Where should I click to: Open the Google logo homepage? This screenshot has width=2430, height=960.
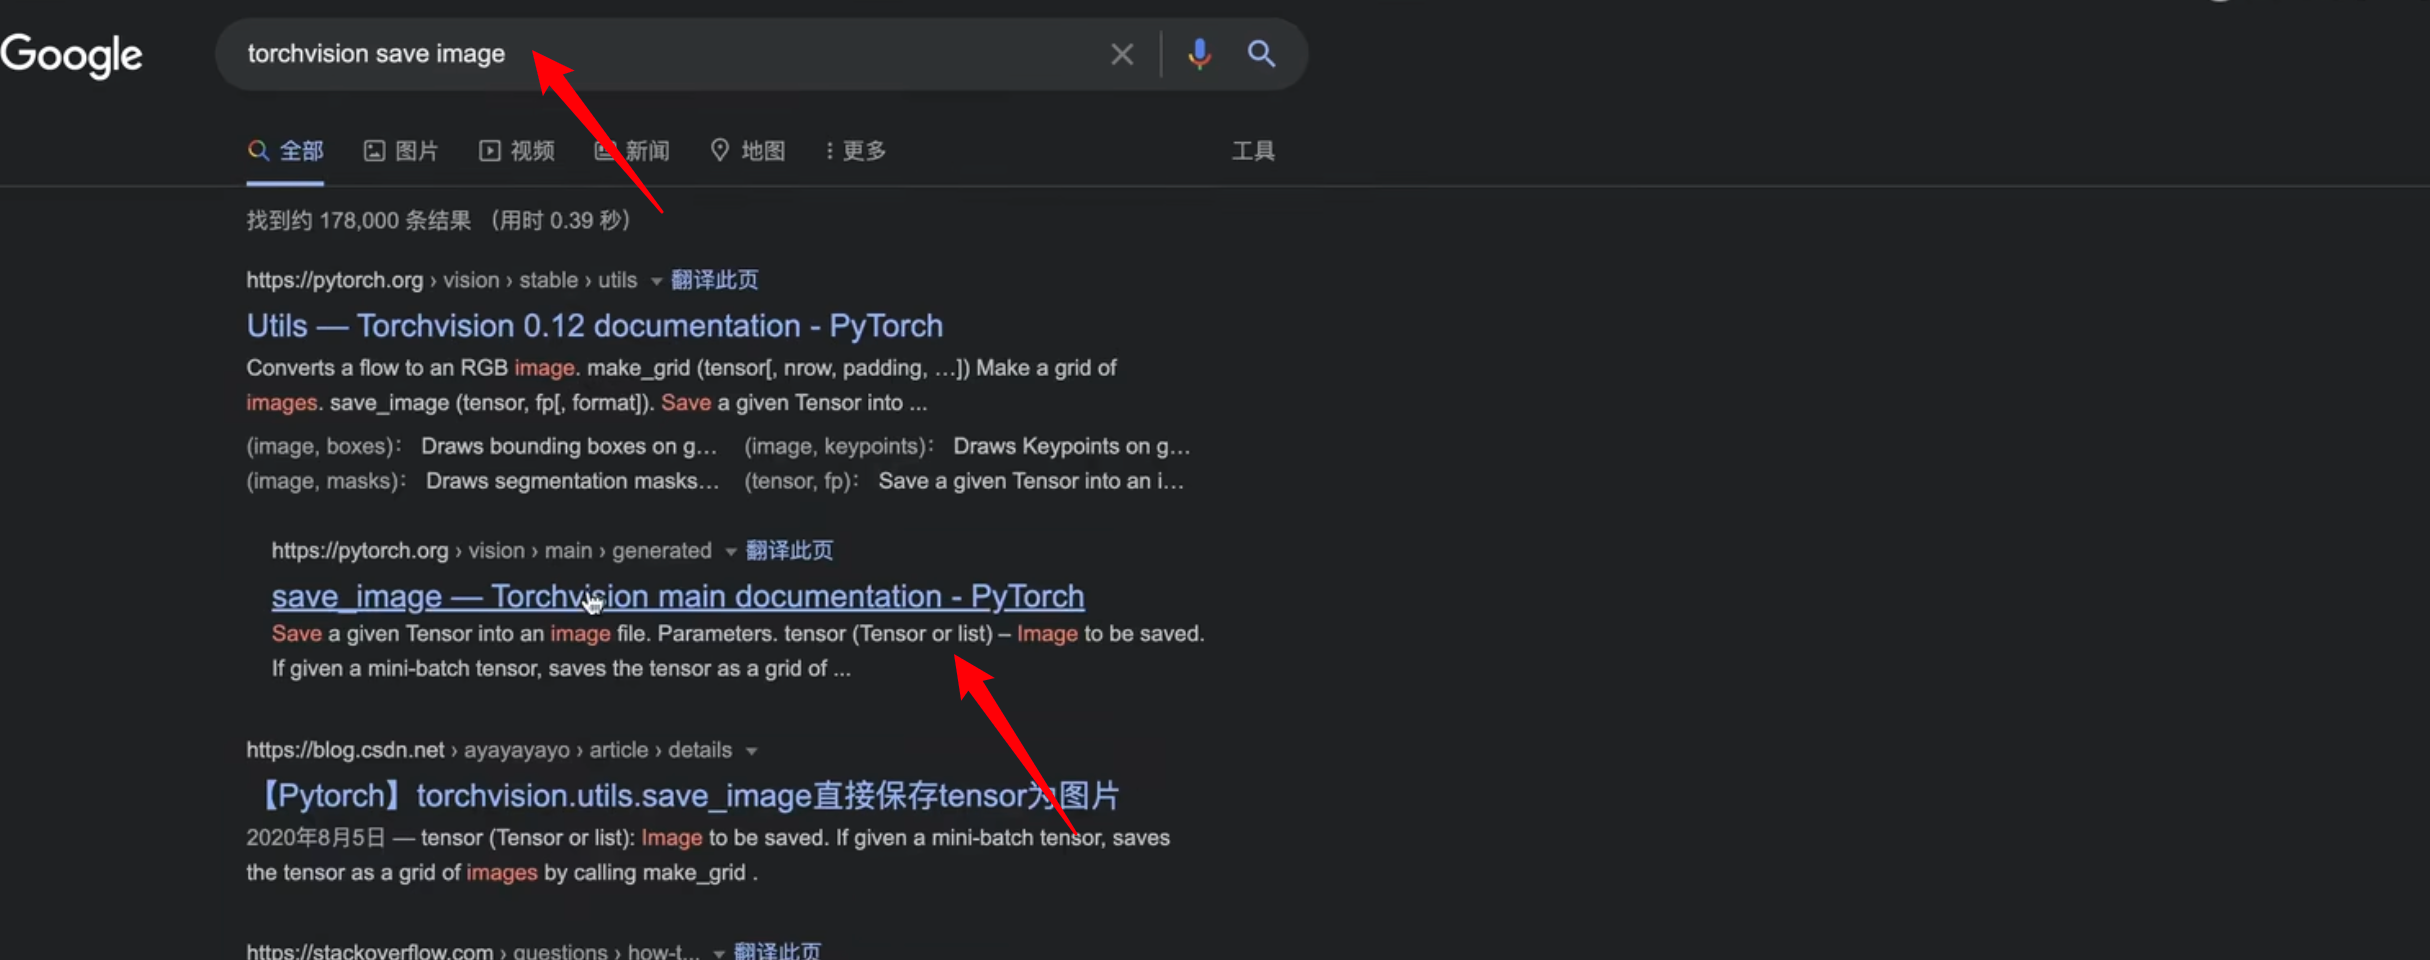tap(71, 55)
